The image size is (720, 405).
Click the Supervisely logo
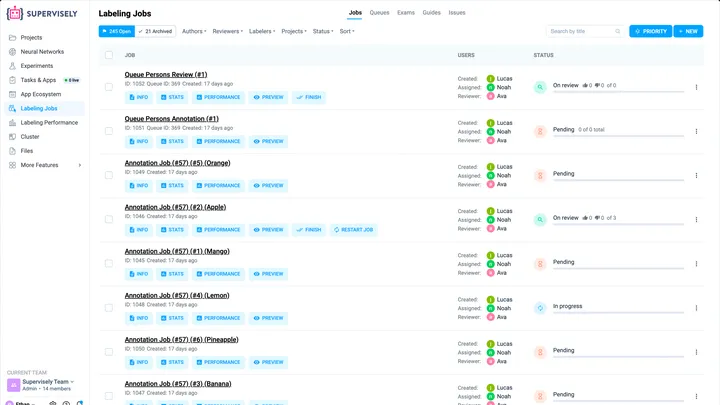click(42, 13)
